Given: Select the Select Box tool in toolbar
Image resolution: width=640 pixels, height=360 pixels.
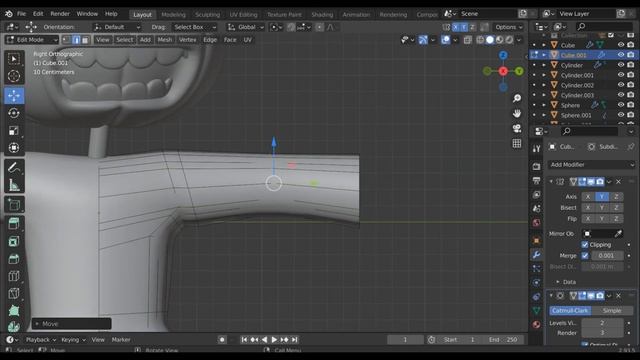Looking at the screenshot, I should click(14, 59).
